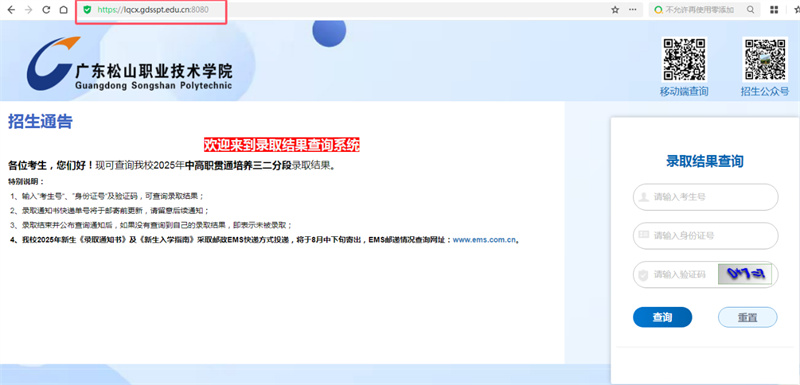Click the 查询 button
The height and width of the screenshot is (385, 800).
coord(662,317)
